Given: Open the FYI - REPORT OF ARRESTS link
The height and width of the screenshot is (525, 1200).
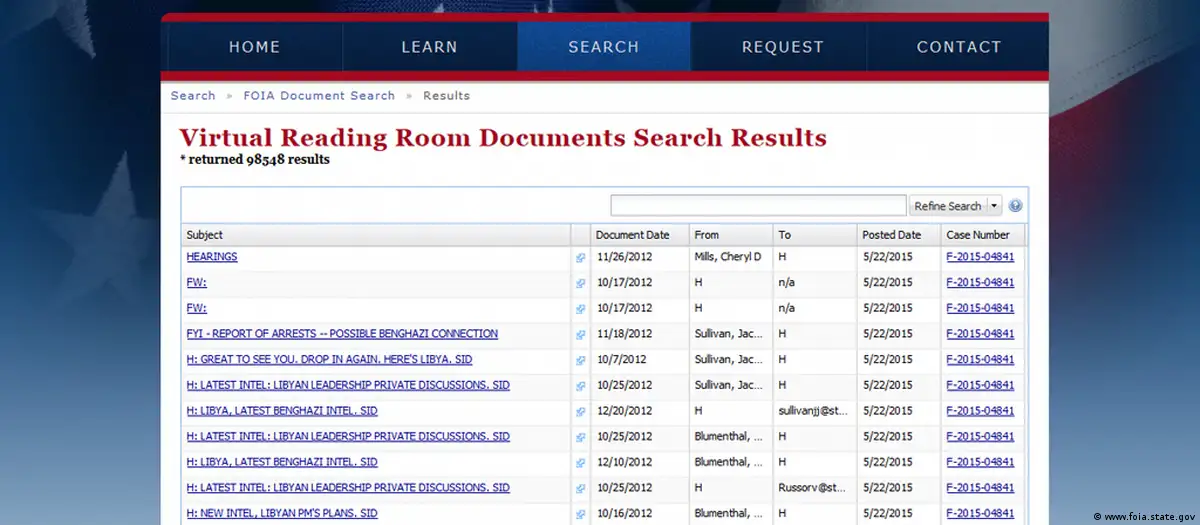Looking at the screenshot, I should point(342,334).
